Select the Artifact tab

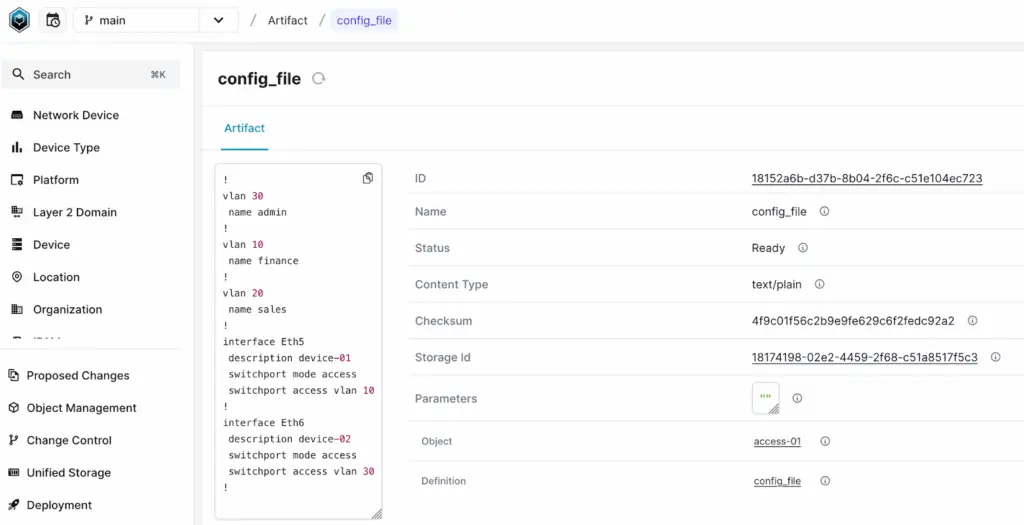pos(244,128)
